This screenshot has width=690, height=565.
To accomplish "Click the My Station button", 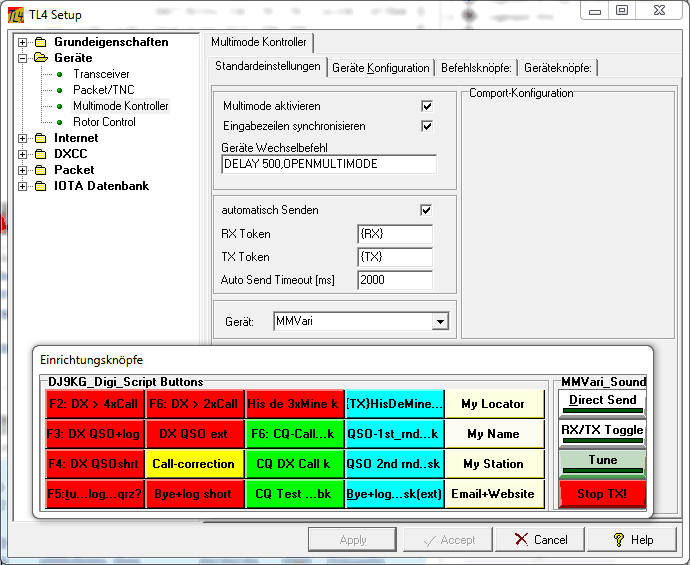I will coord(494,464).
